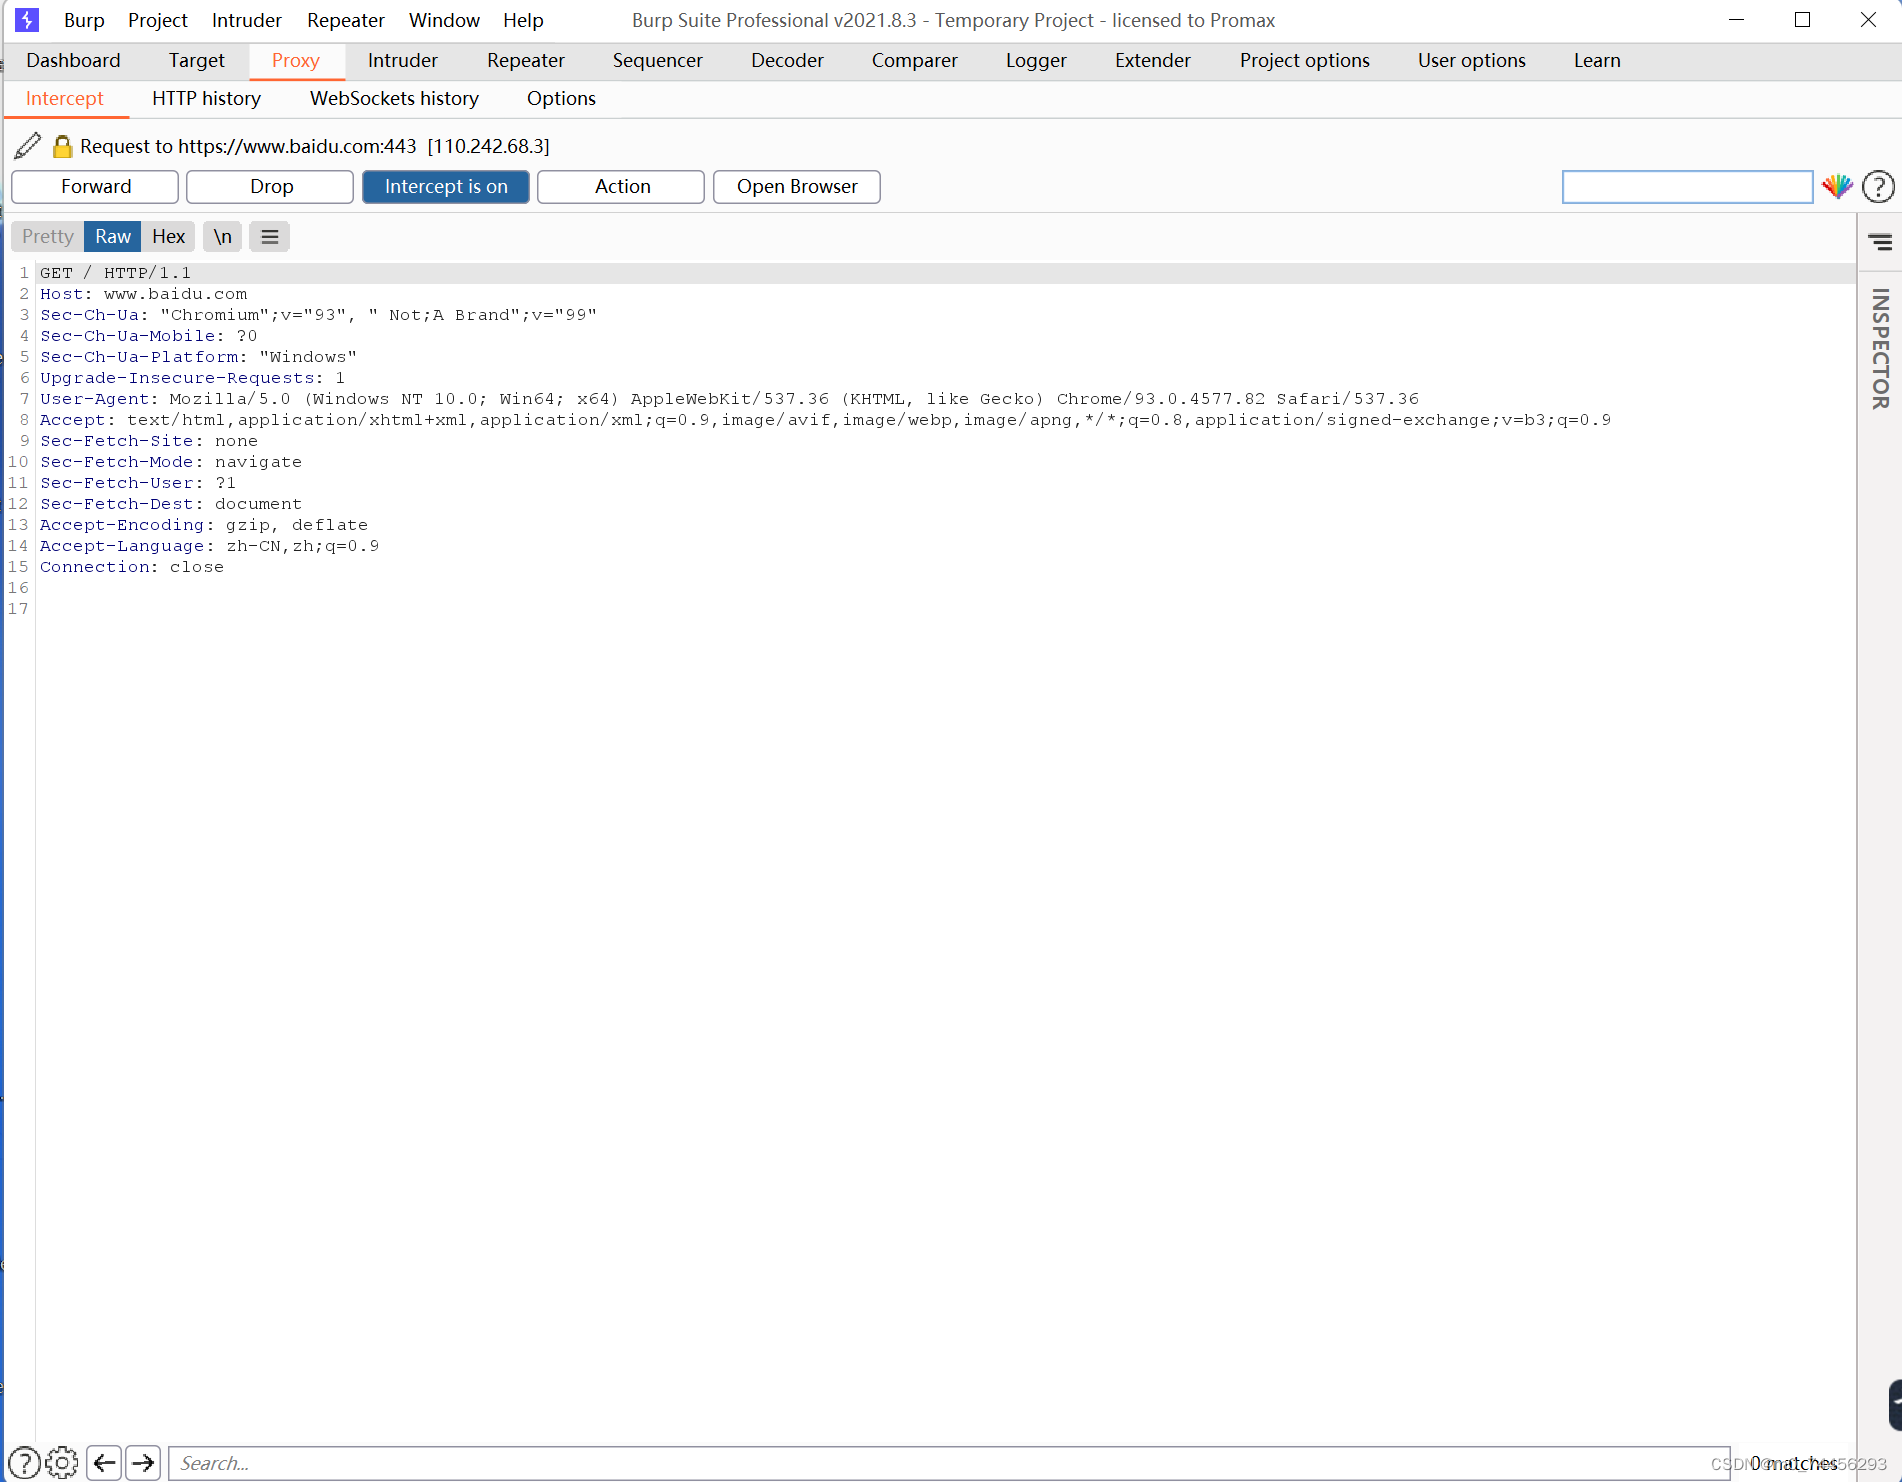Open the hamburger message editor menu icon
This screenshot has height=1482, width=1902.
tap(270, 237)
